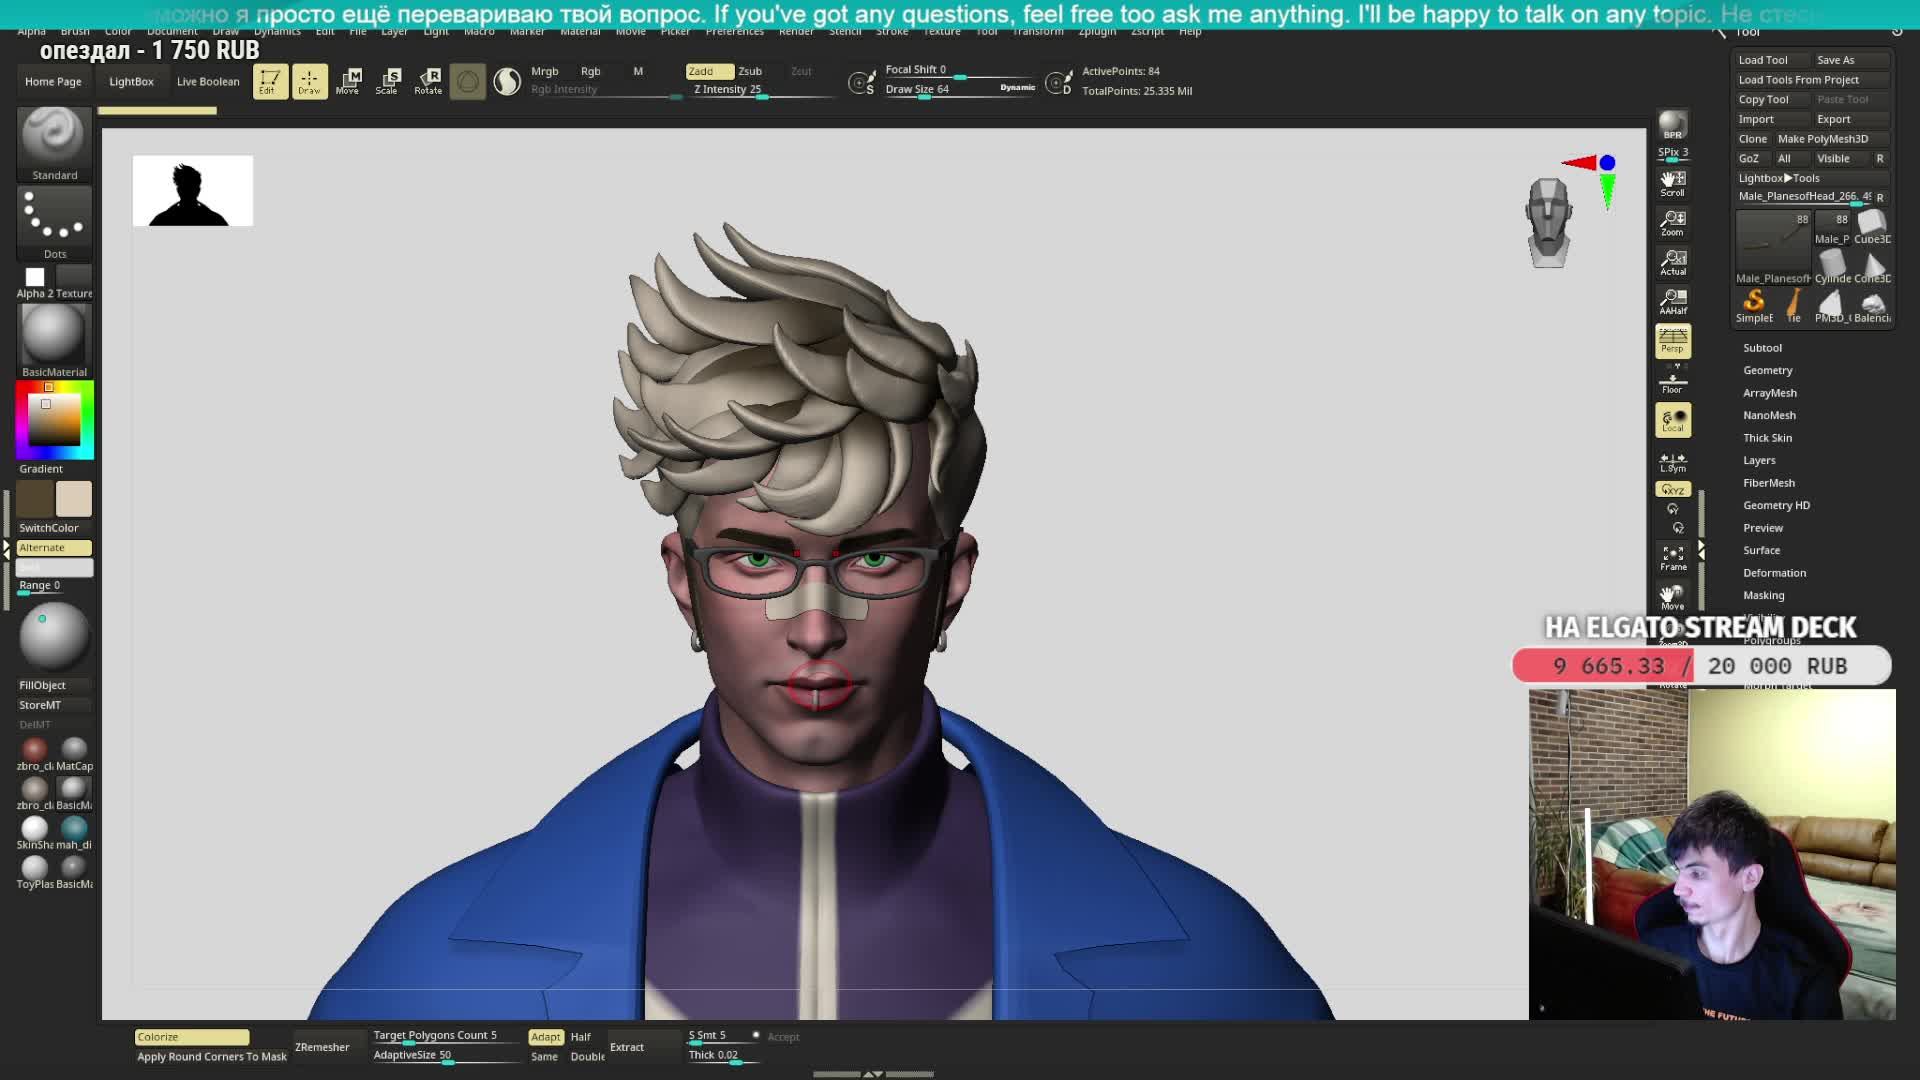Open the Home Page tab

(53, 82)
